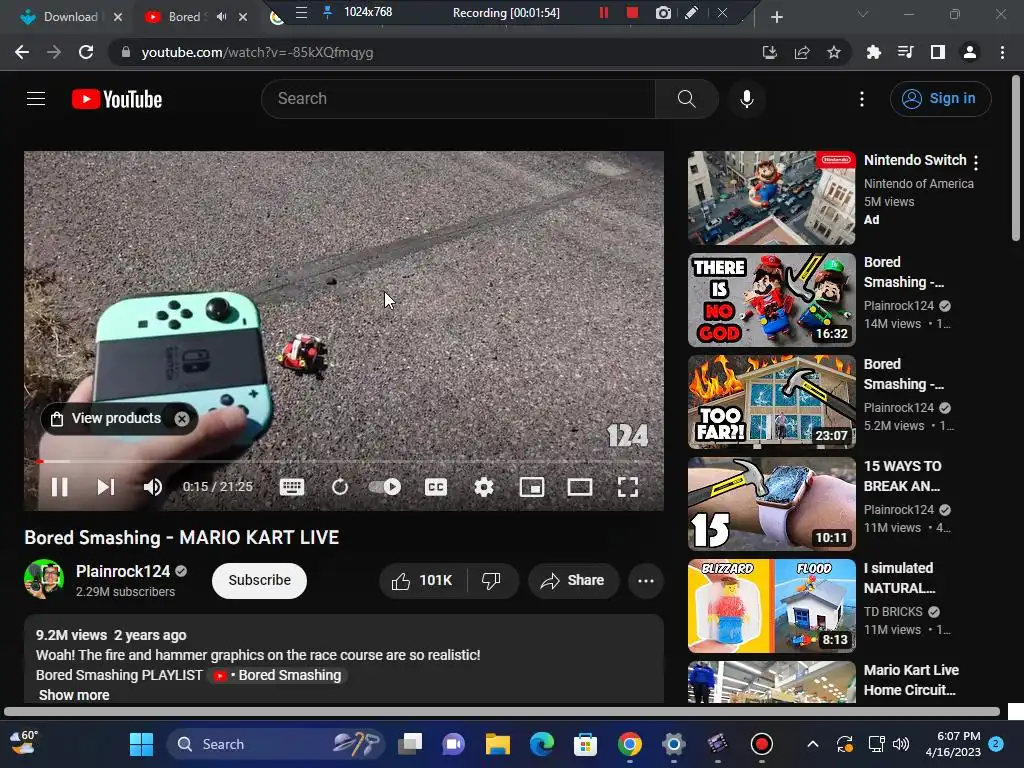Pause the YouTube video
Image resolution: width=1024 pixels, height=768 pixels.
pyautogui.click(x=59, y=487)
